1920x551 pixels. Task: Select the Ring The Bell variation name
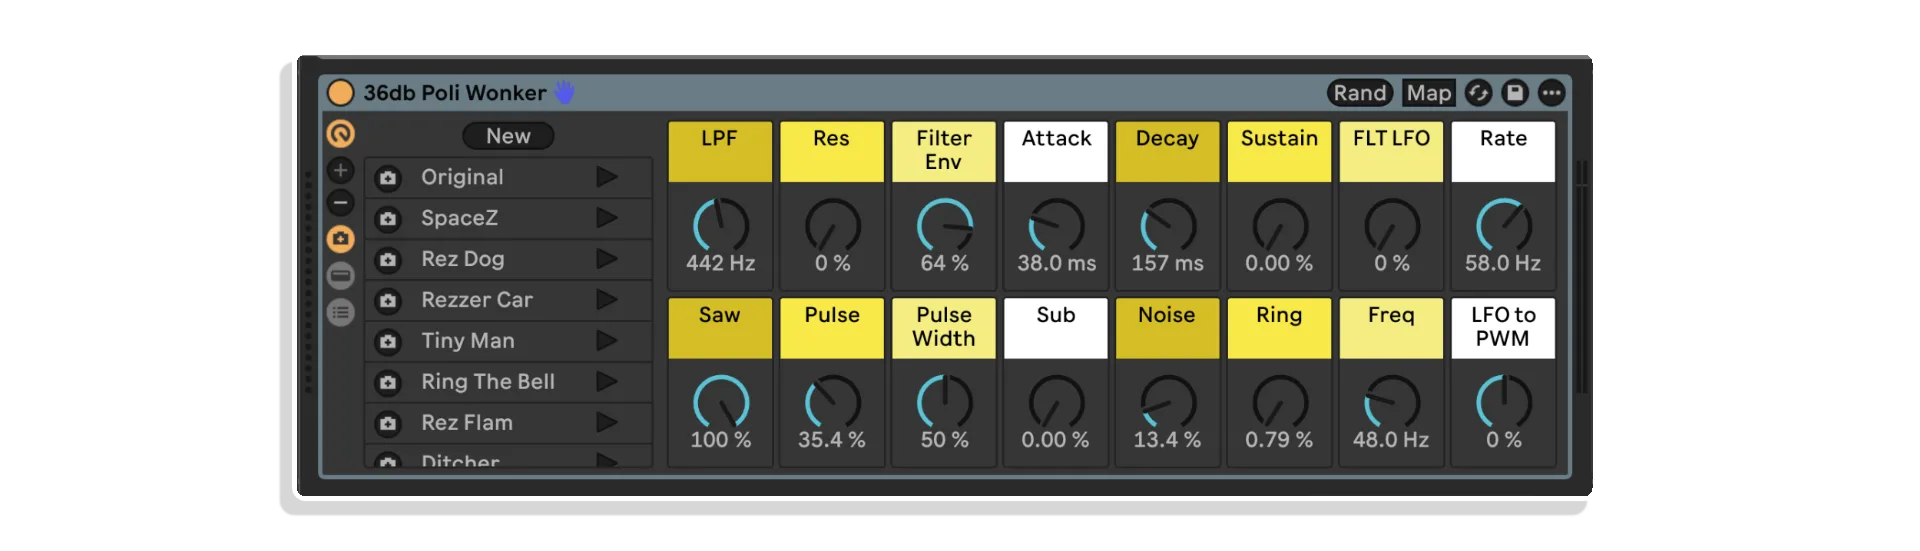click(x=488, y=382)
